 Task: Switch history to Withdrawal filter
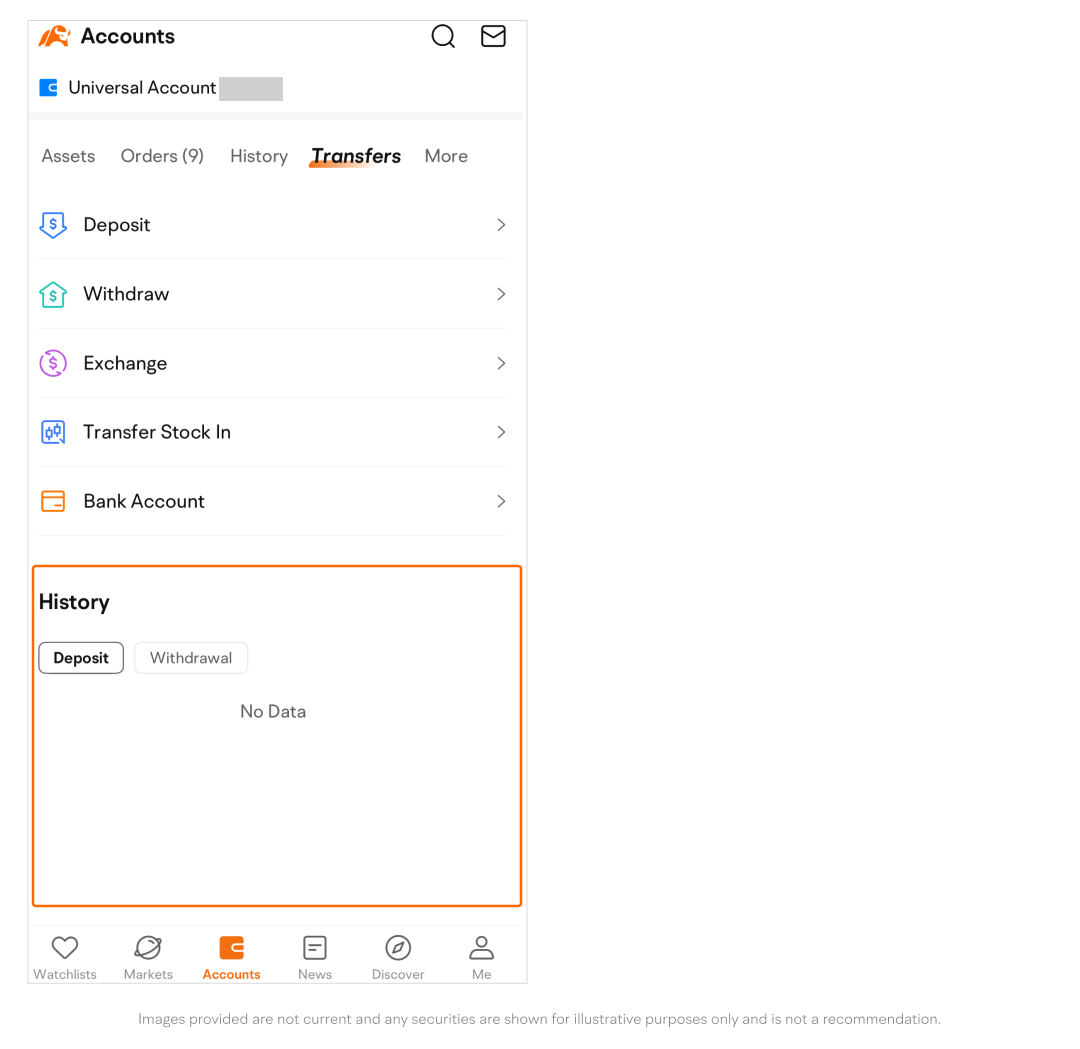click(x=191, y=658)
